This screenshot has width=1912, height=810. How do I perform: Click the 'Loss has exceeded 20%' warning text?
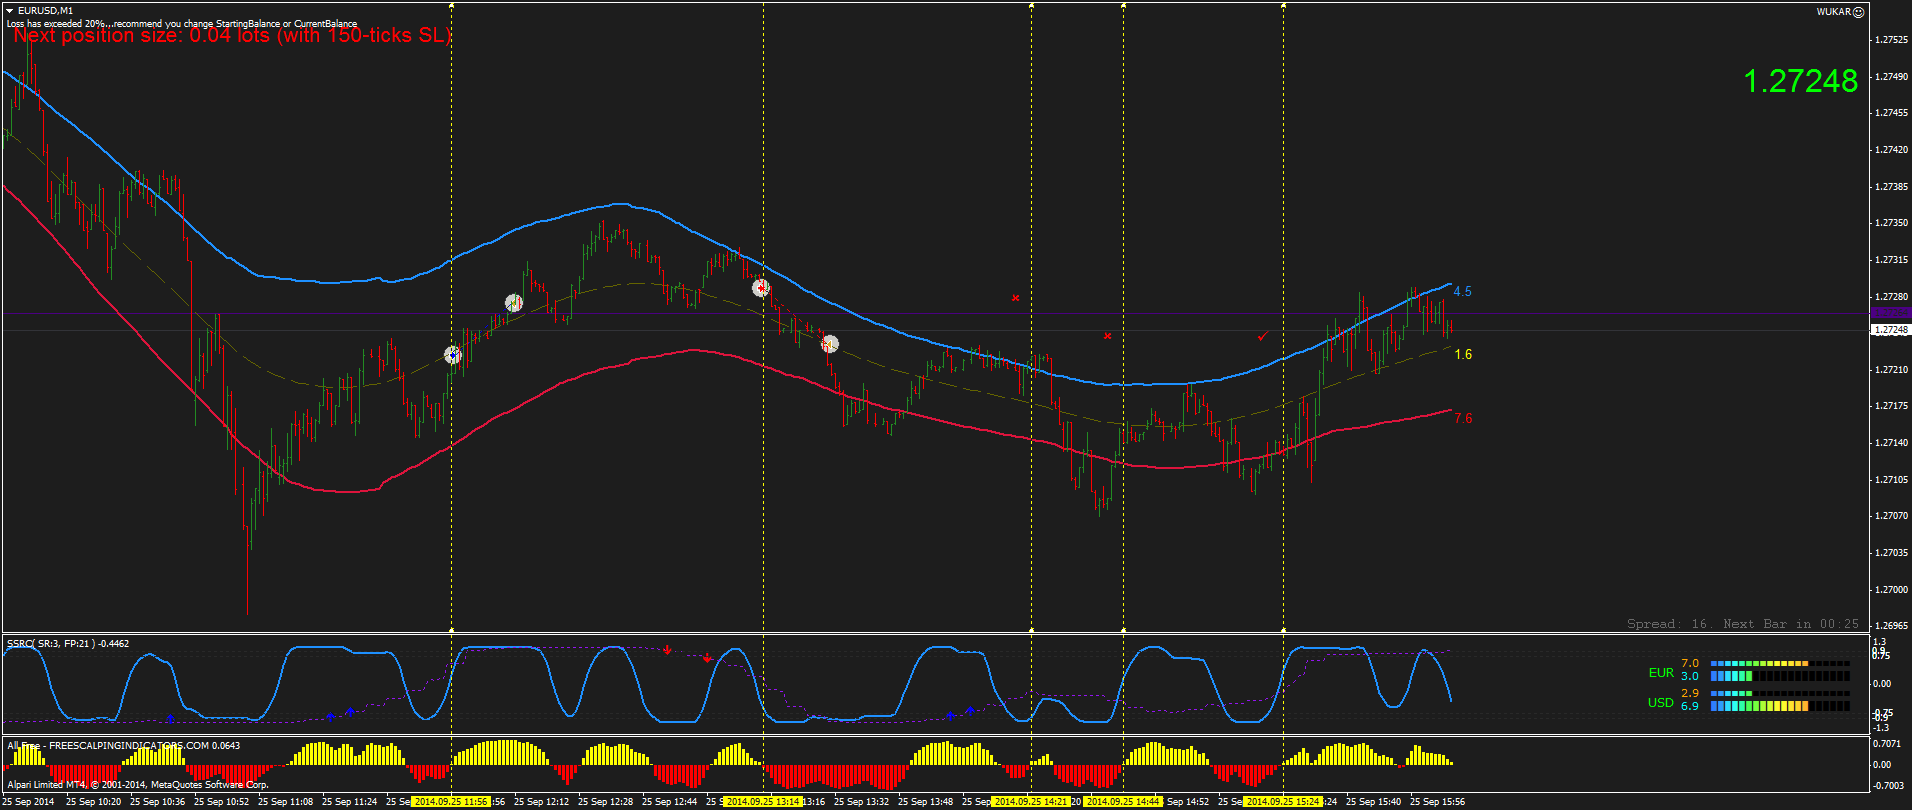pyautogui.click(x=182, y=23)
